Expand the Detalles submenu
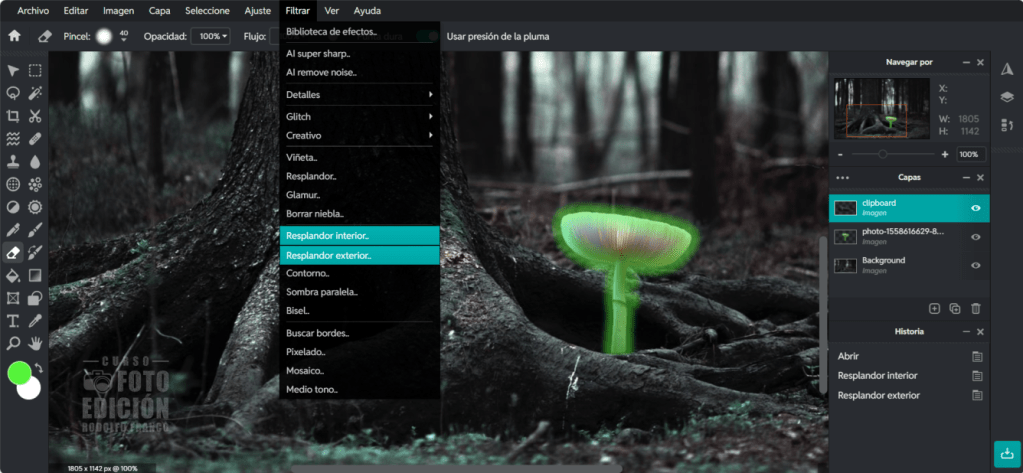Image resolution: width=1023 pixels, height=473 pixels. pyautogui.click(x=359, y=94)
